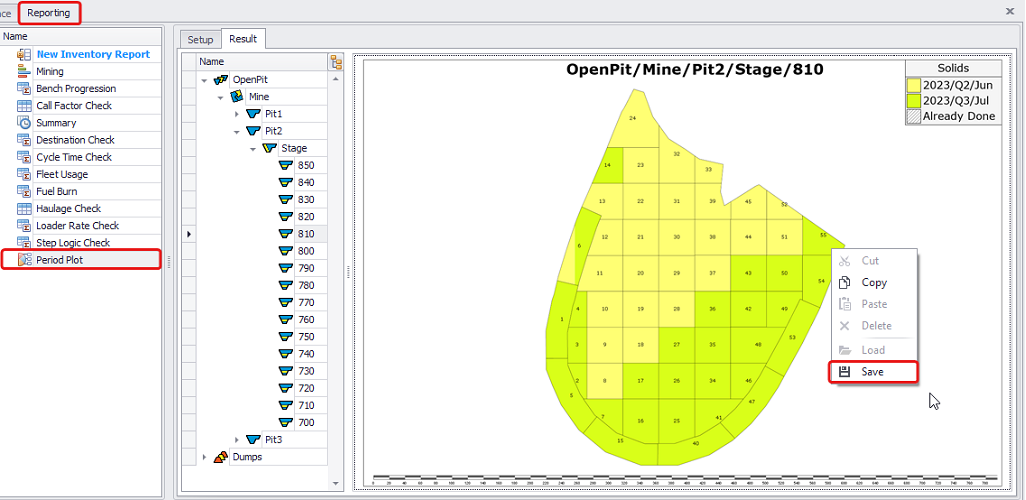Select bench 790 in the tree
Image resolution: width=1026 pixels, height=500 pixels.
pyautogui.click(x=306, y=268)
